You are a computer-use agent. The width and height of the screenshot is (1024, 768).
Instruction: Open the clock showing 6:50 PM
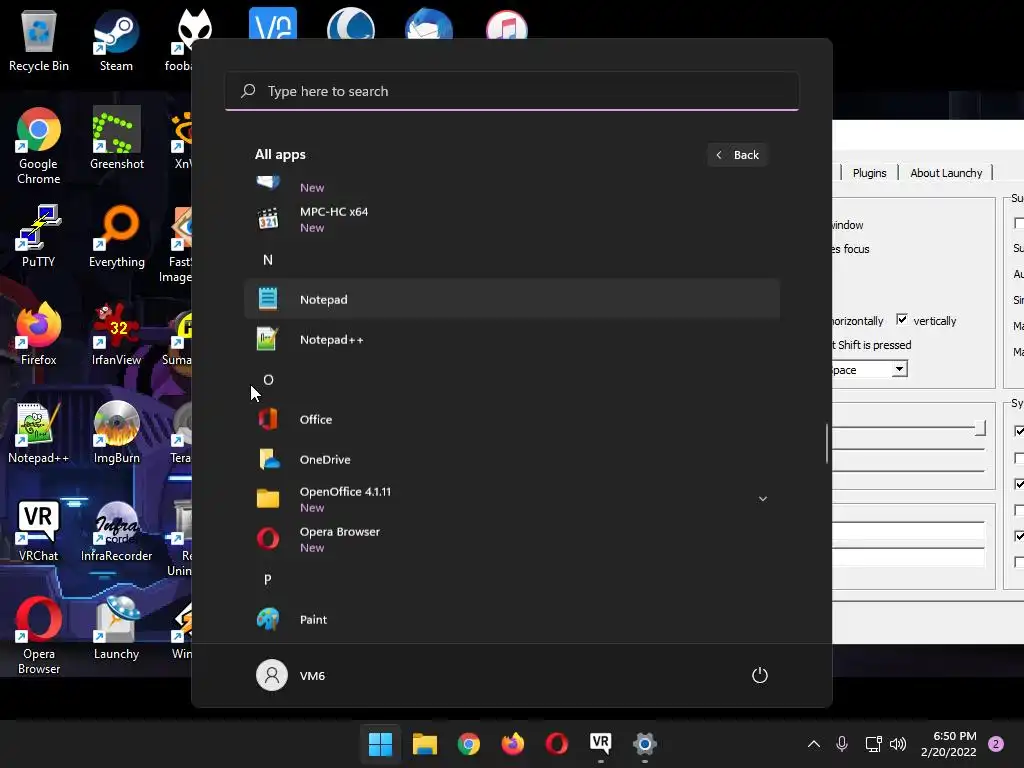point(948,744)
